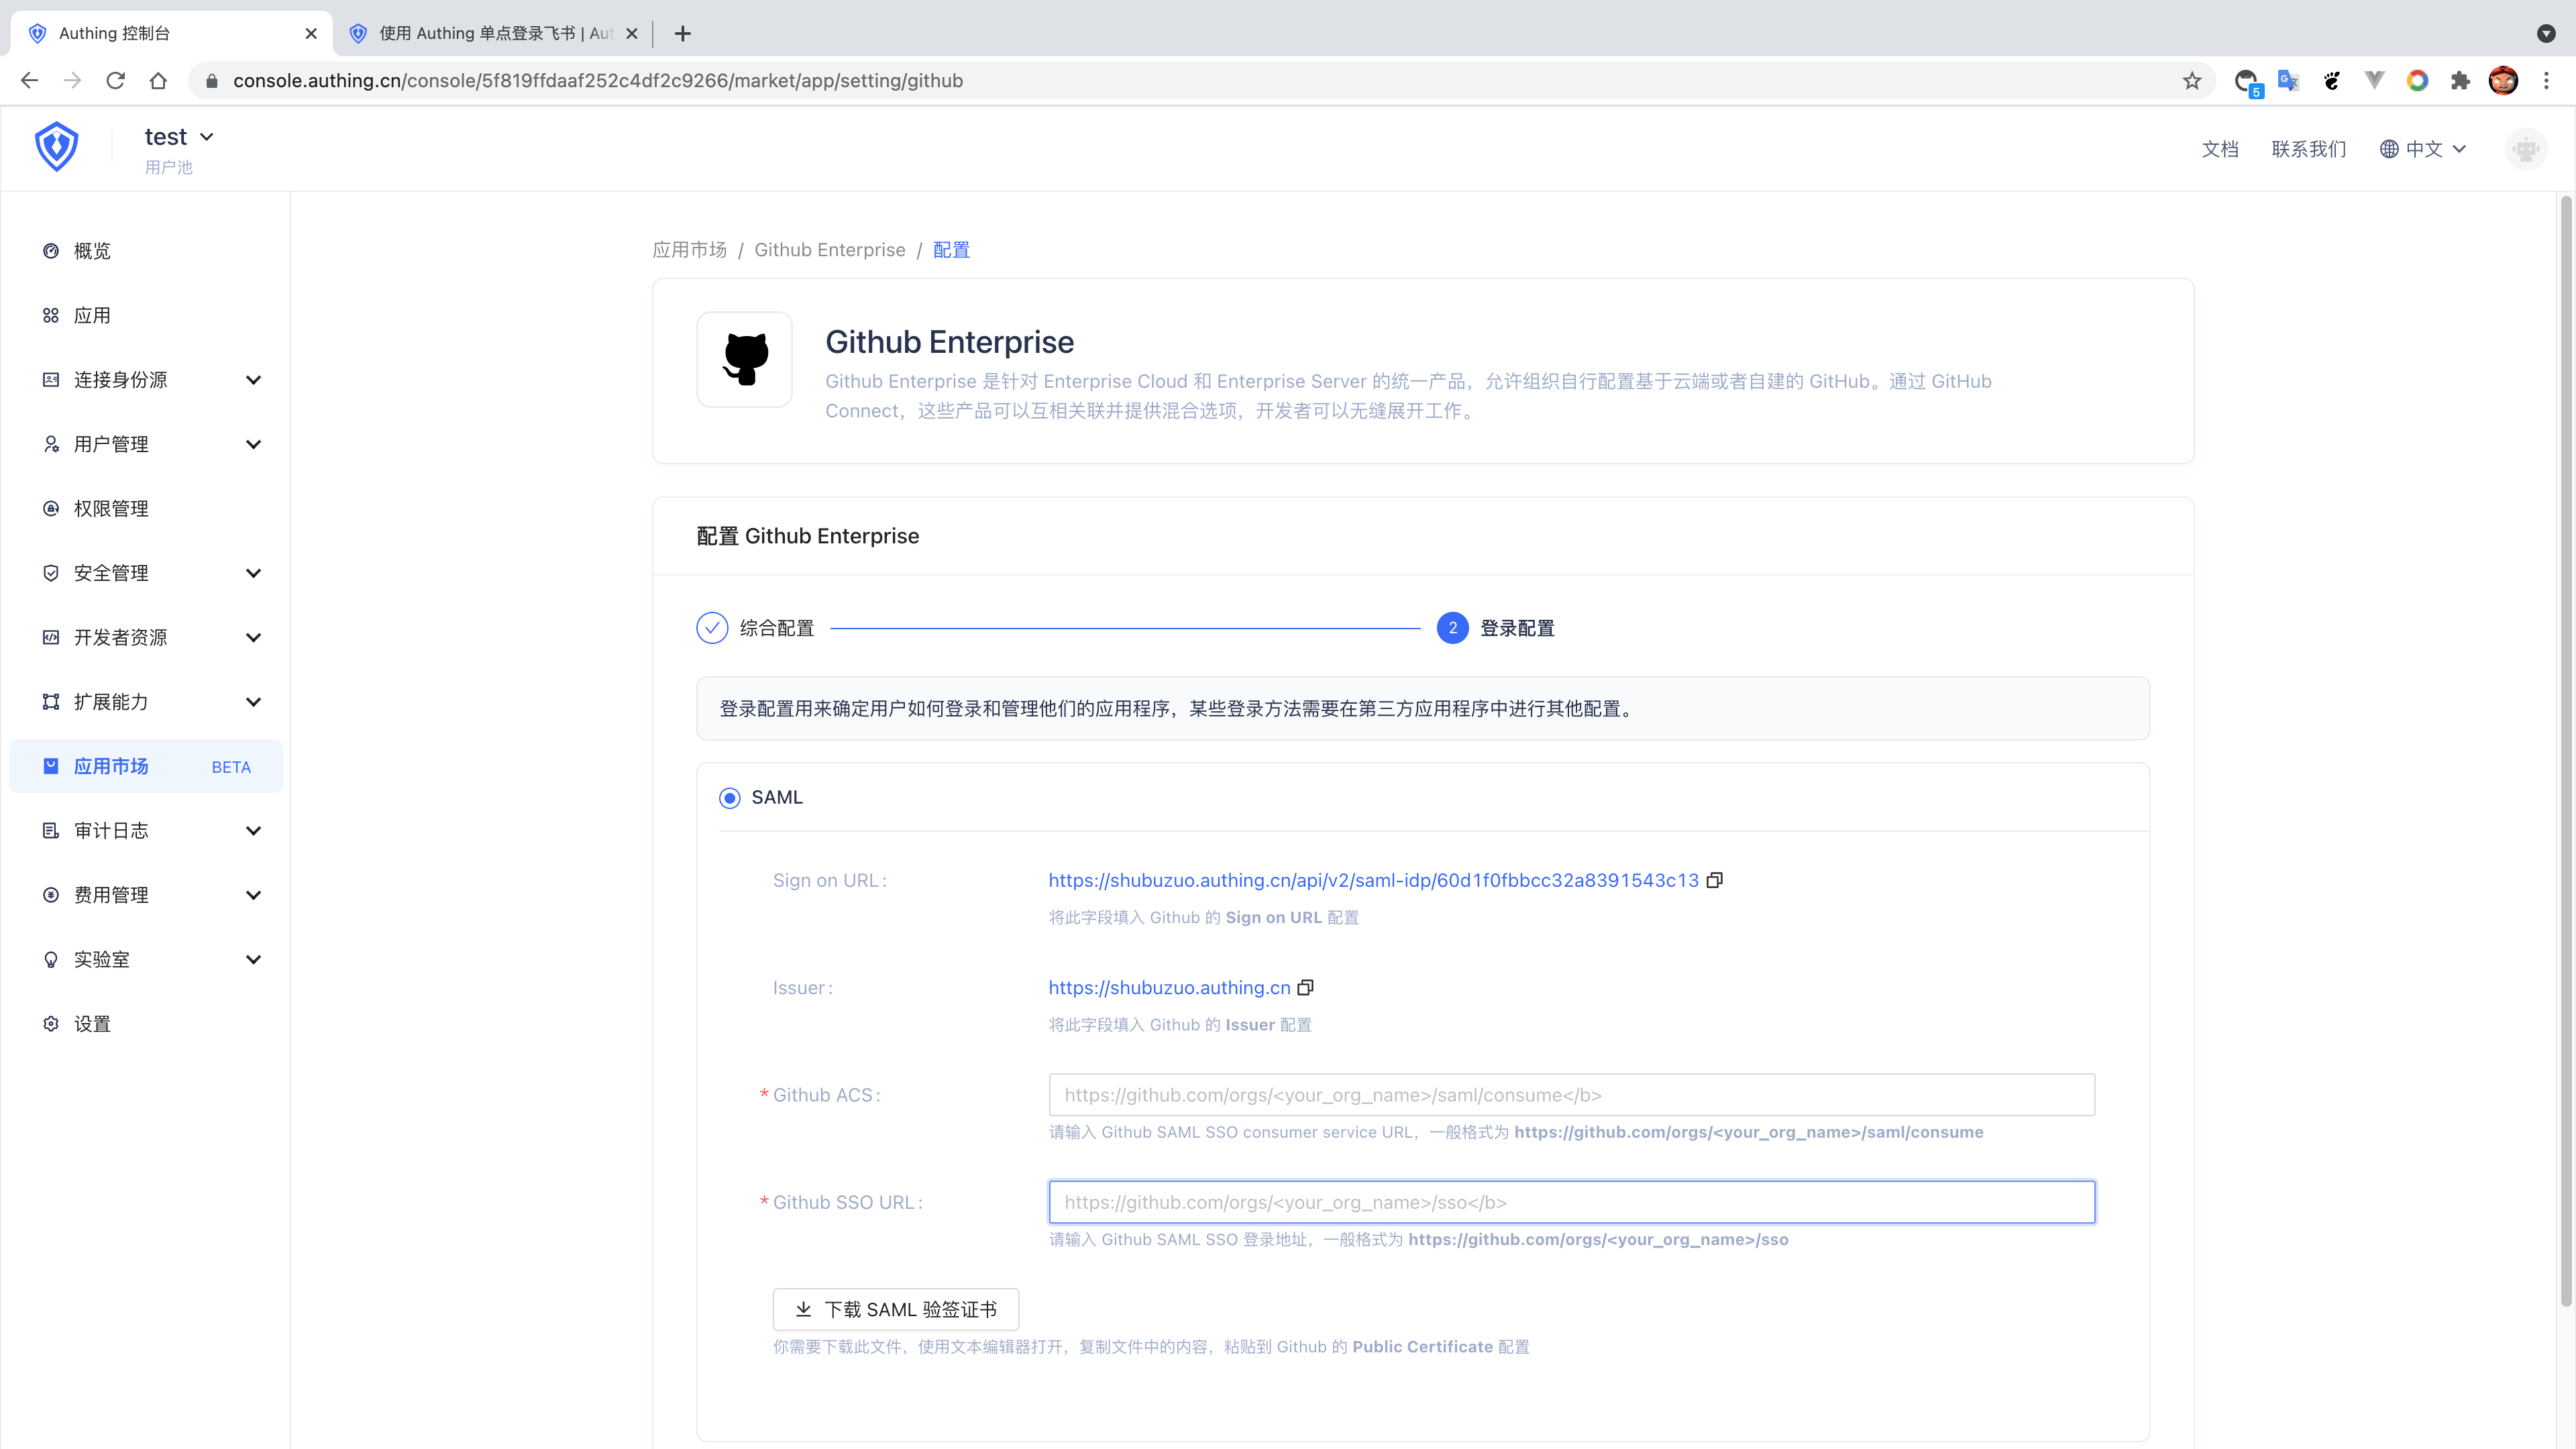2576x1449 pixels.
Task: Expand the 实验室 menu chevron
Action: [x=254, y=960]
